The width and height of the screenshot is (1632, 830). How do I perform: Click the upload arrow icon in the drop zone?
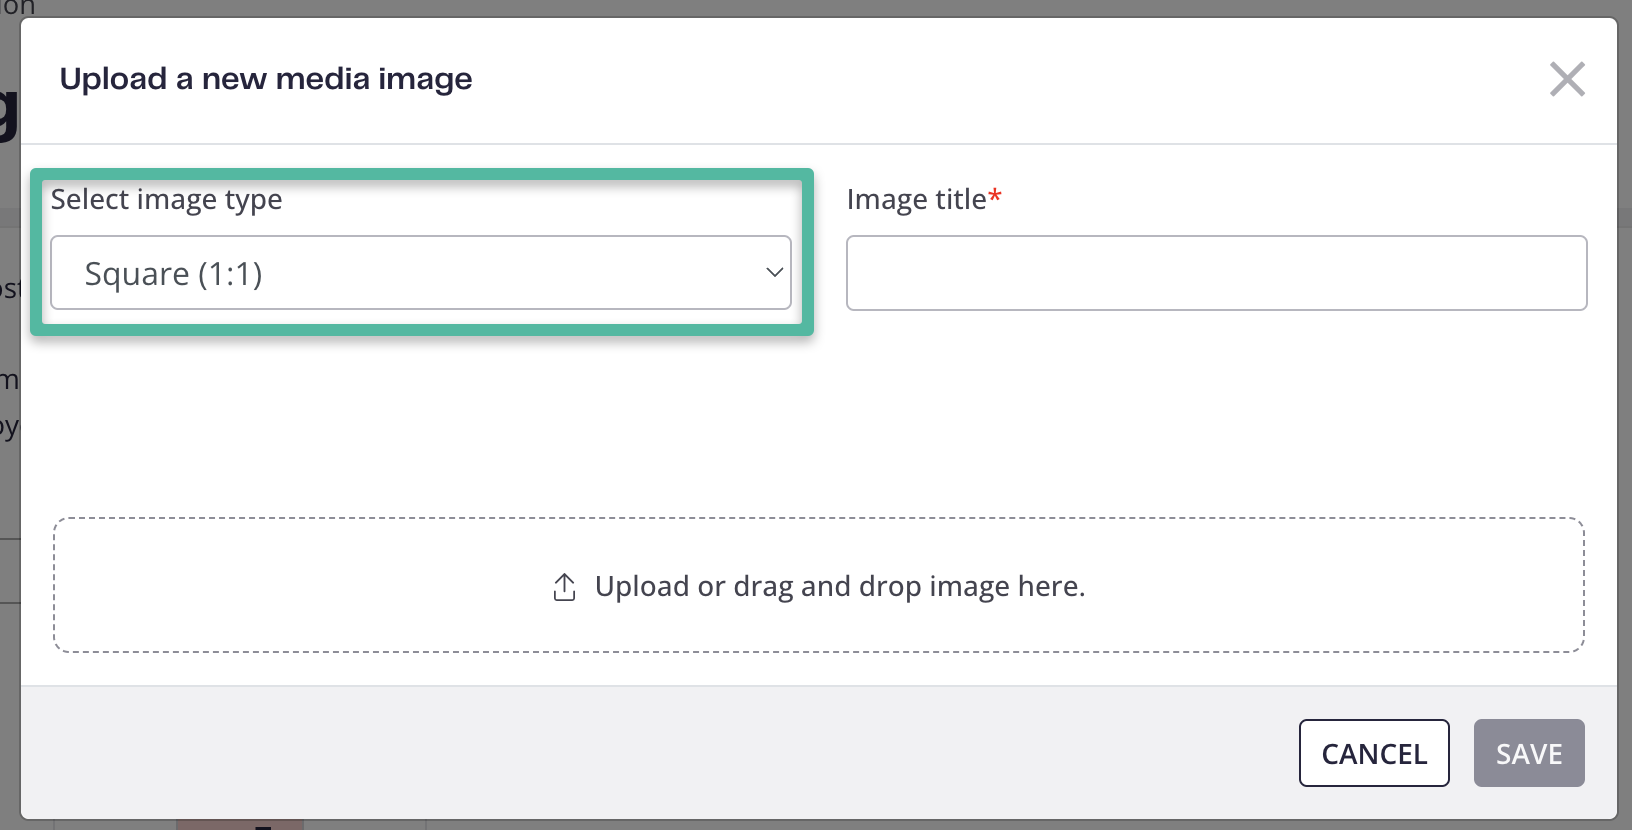[x=564, y=587]
